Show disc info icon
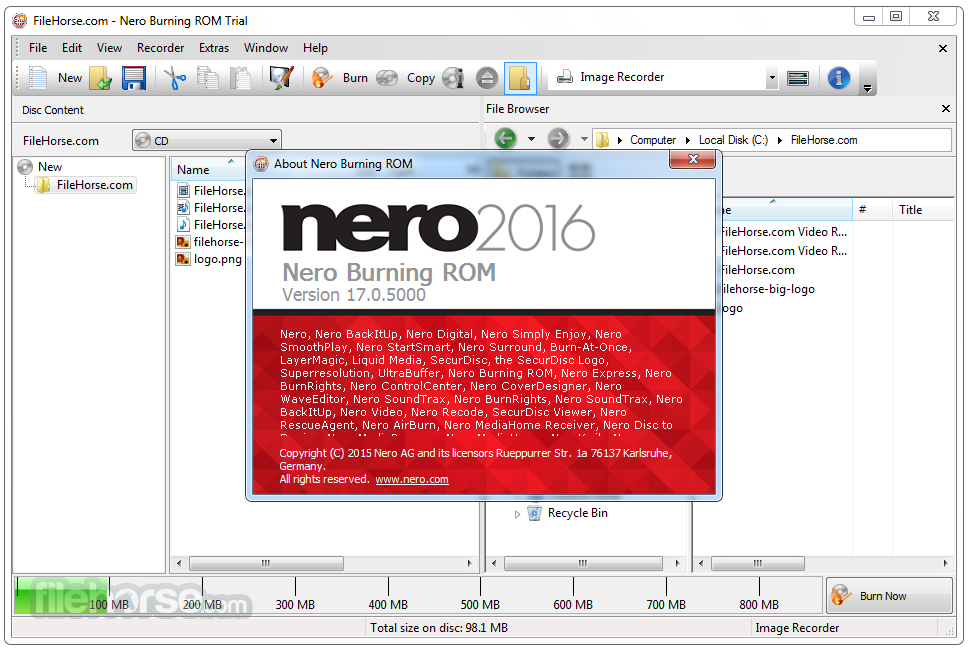This screenshot has height=649, width=968. pos(454,78)
